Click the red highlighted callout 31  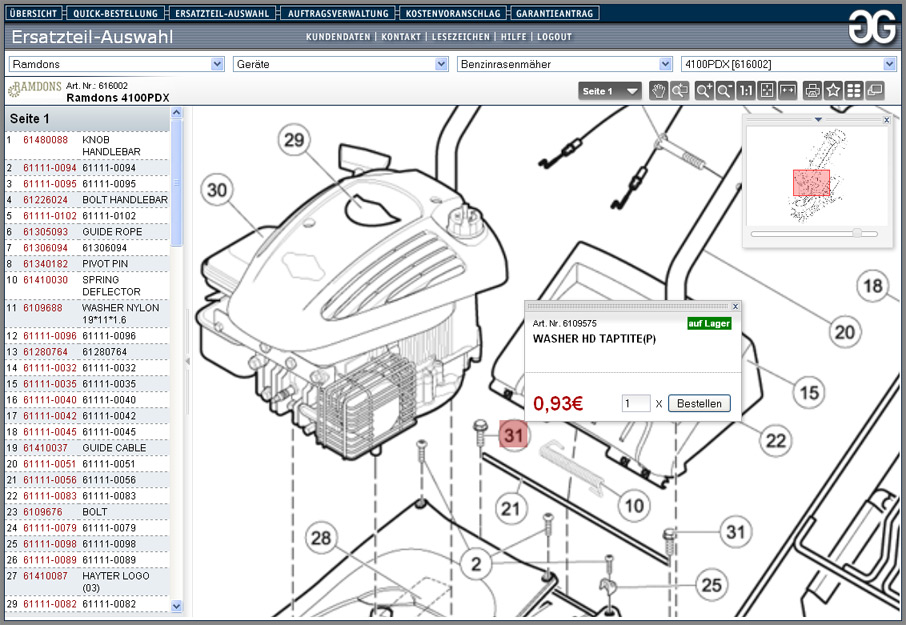click(514, 435)
